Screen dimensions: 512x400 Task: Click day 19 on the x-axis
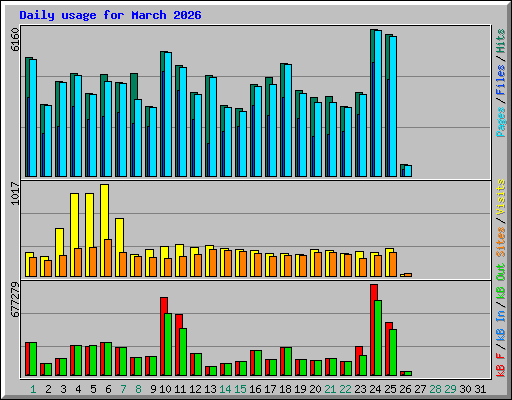click(300, 389)
